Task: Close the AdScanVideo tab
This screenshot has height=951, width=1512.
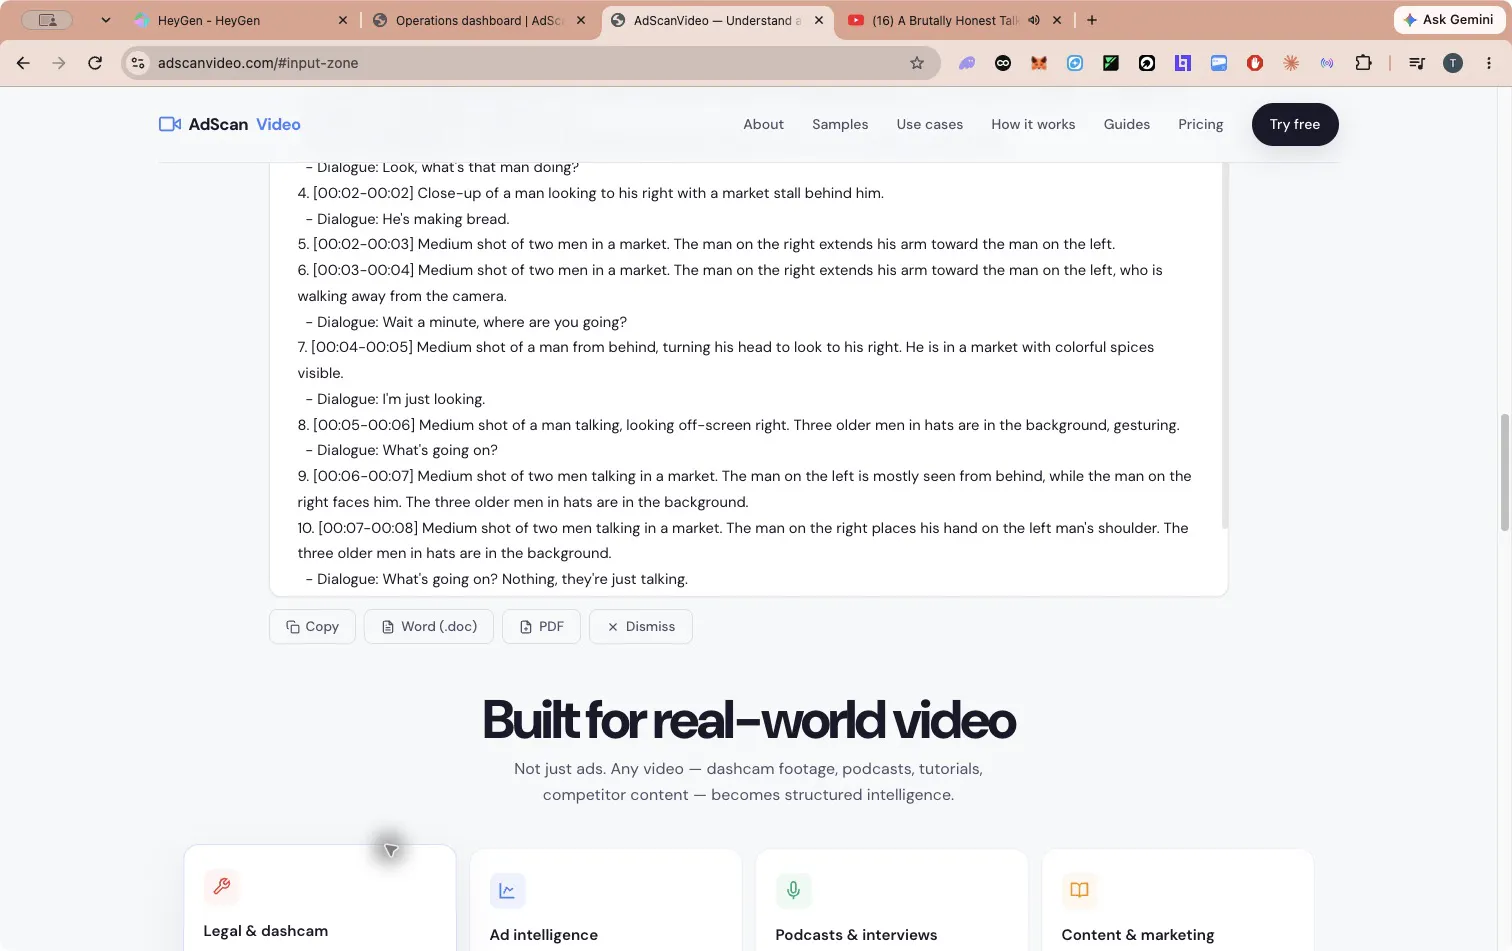Action: tap(819, 20)
